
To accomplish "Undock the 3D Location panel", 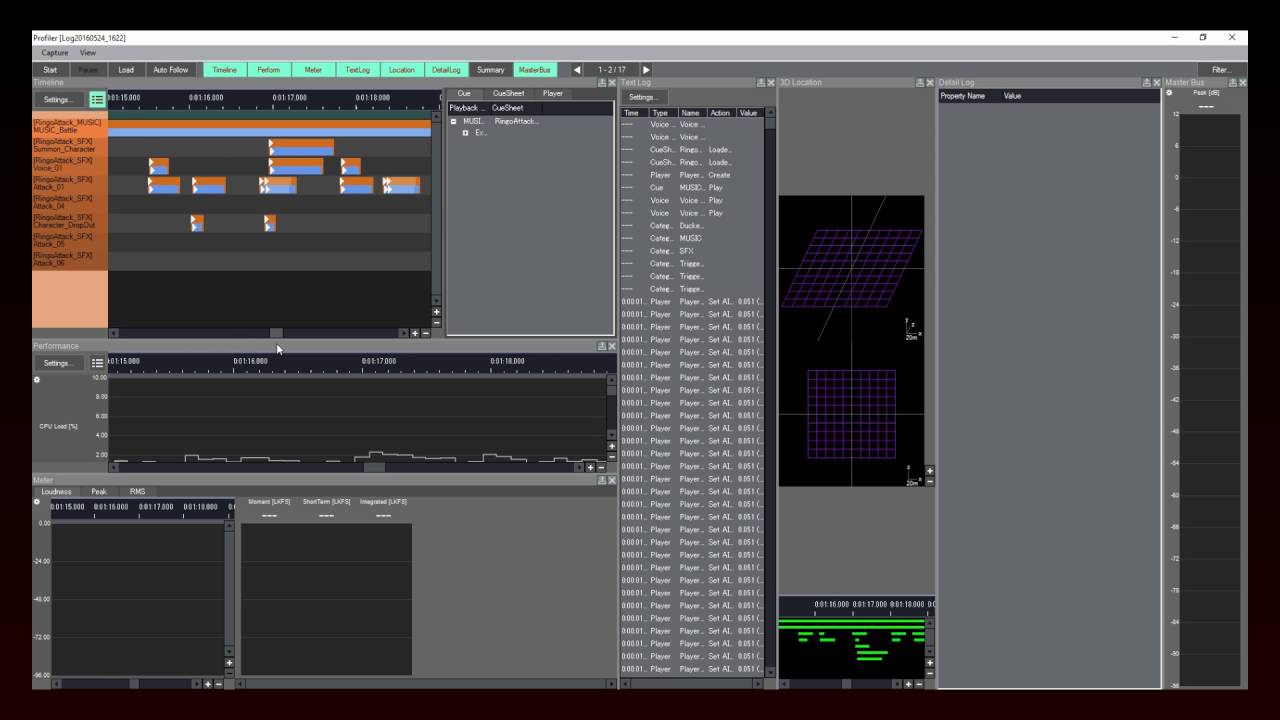I will tap(919, 82).
